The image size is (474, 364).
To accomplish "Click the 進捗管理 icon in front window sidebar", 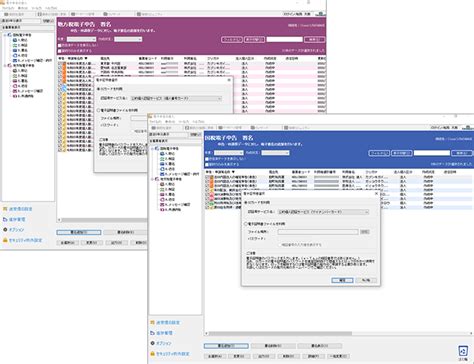I will pos(152,333).
